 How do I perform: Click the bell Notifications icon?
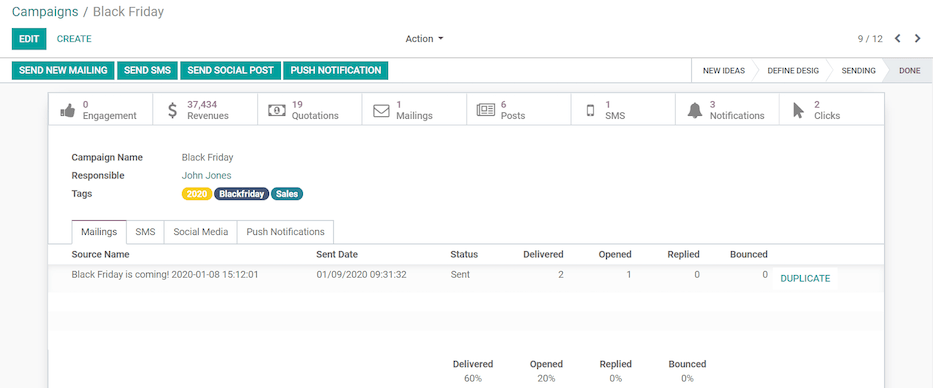[694, 111]
